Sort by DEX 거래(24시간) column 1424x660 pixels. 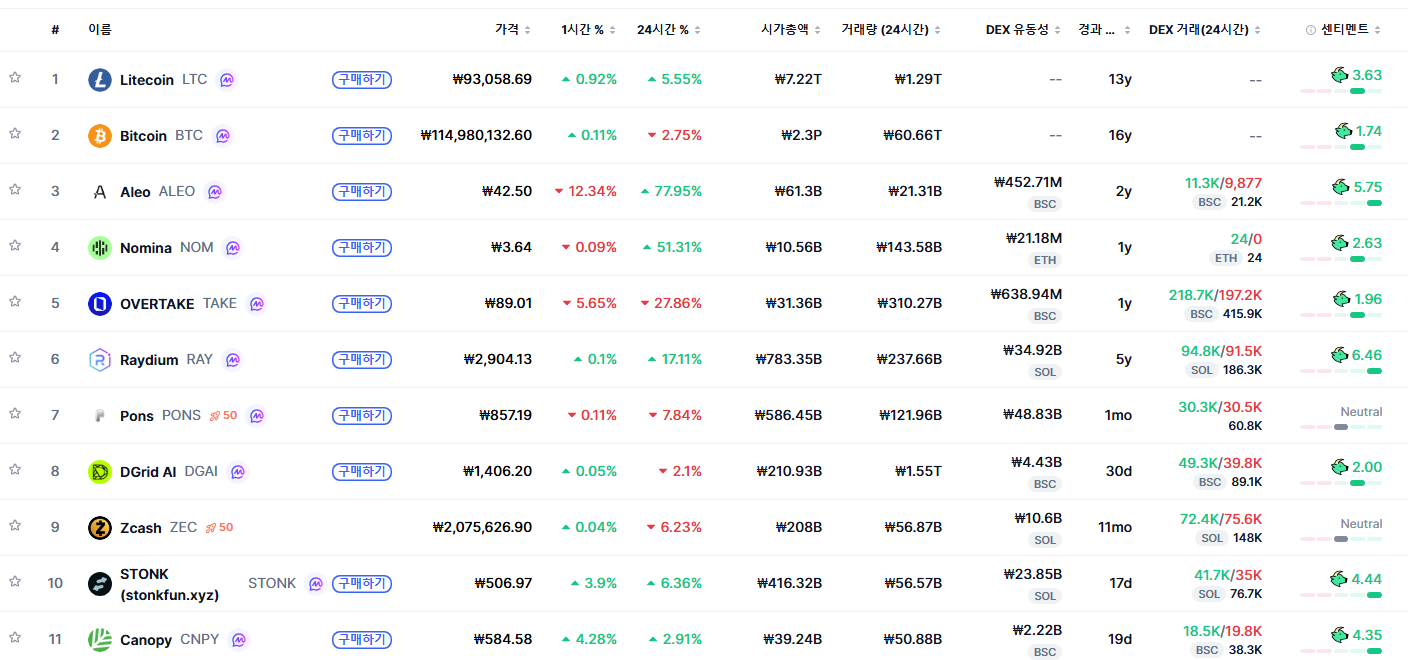point(1205,30)
